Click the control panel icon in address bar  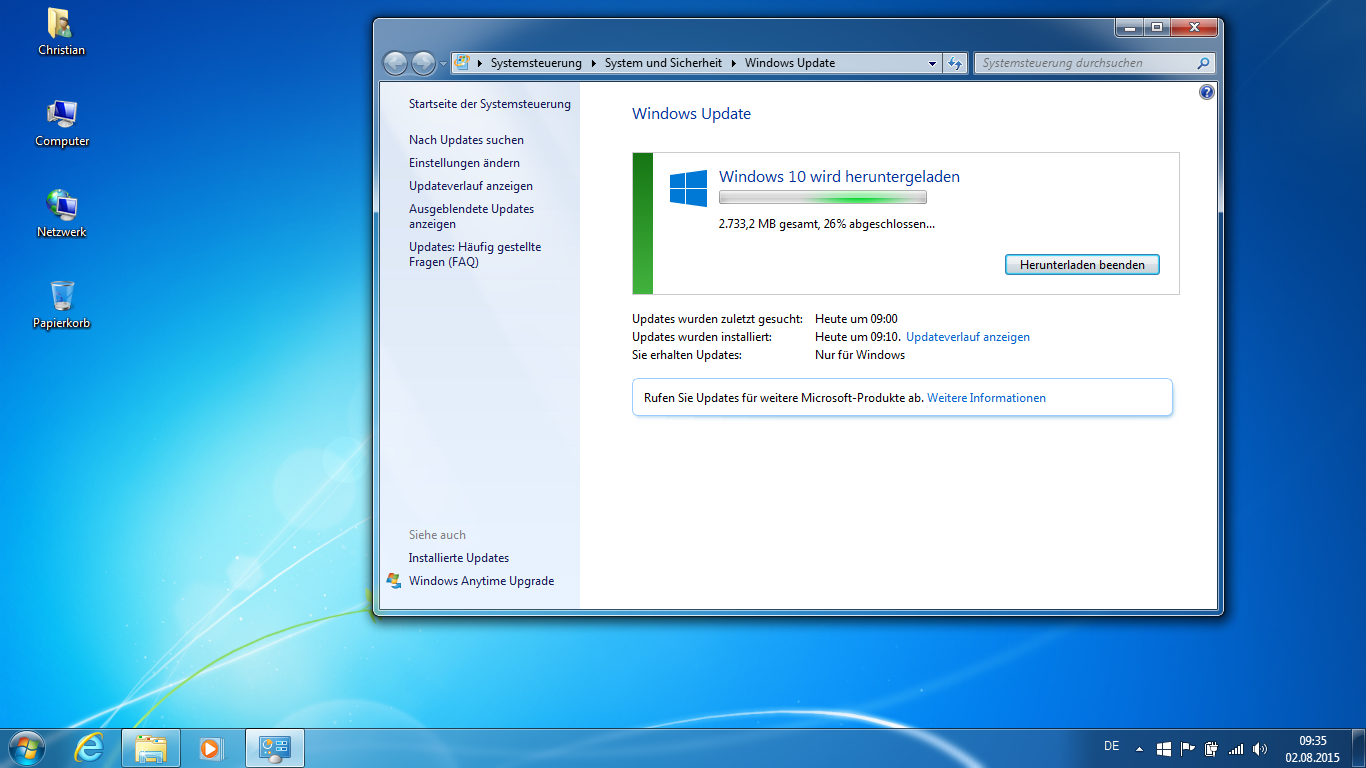click(462, 62)
